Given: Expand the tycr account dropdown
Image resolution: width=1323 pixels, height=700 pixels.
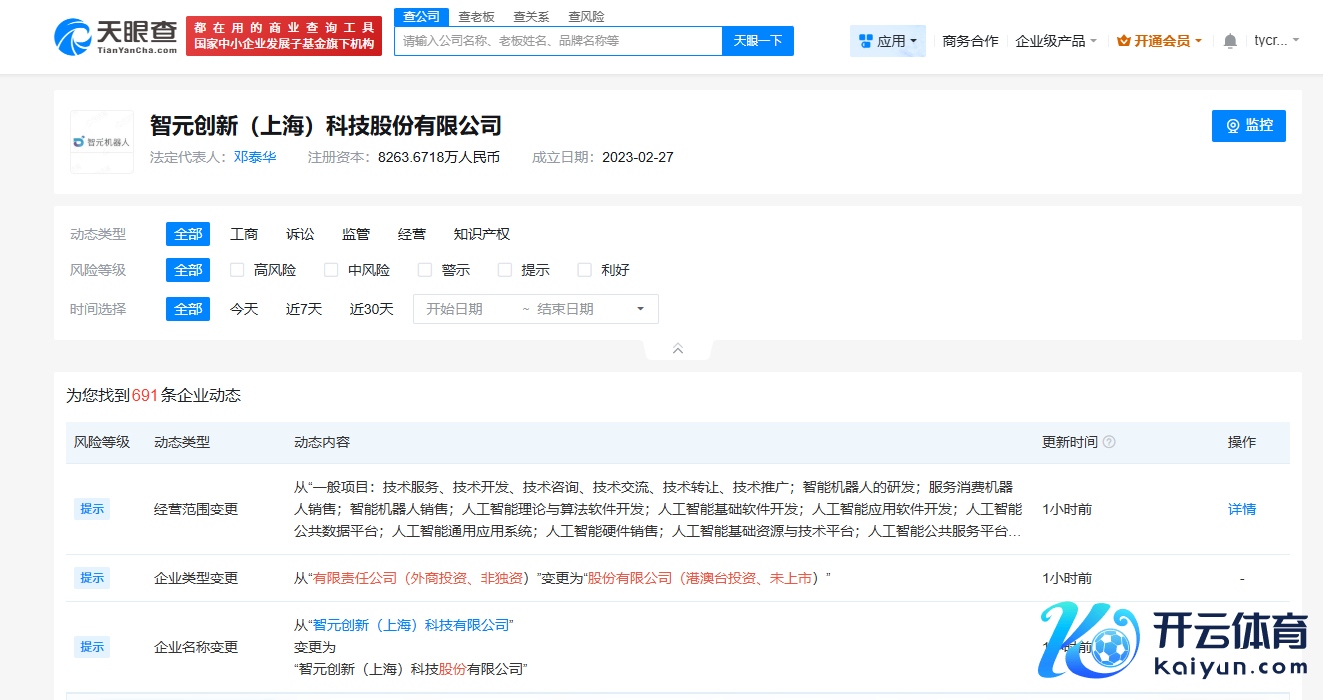Looking at the screenshot, I should (1277, 41).
